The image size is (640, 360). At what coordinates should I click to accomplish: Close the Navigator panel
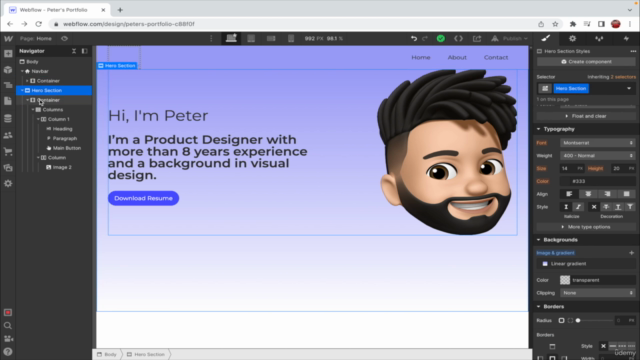click(74, 51)
